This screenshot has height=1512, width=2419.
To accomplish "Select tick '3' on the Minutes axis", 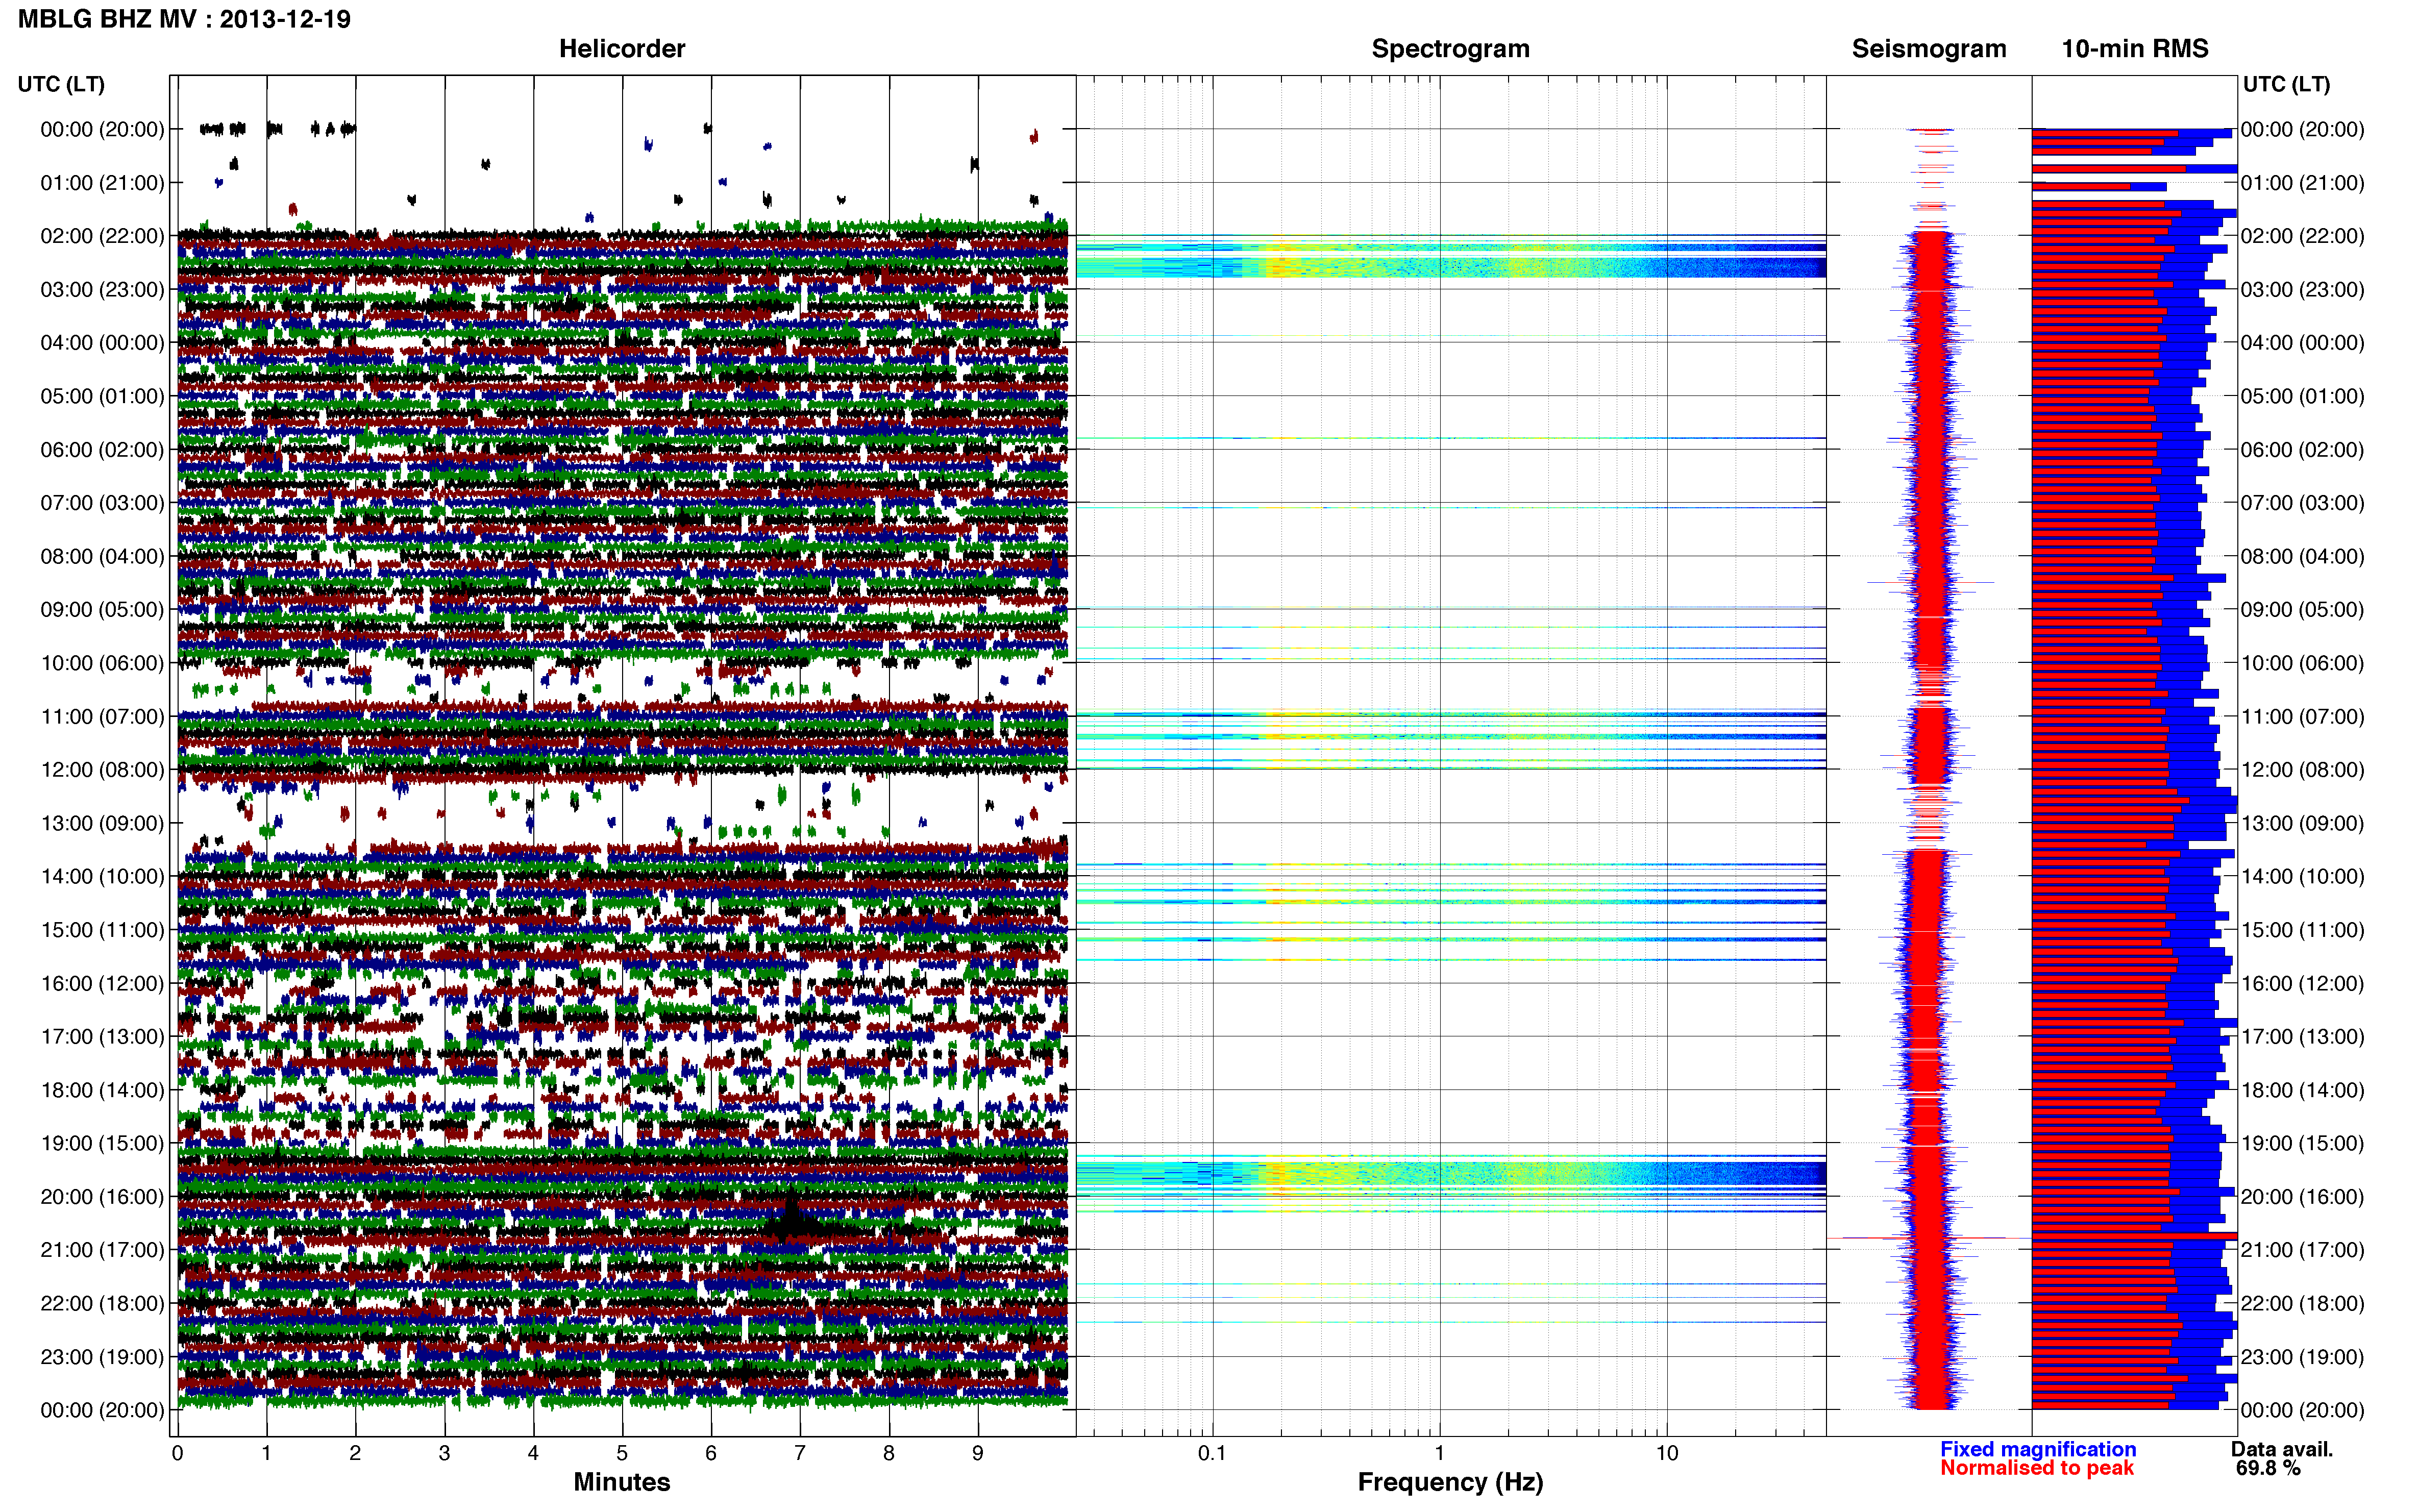I will [444, 1454].
